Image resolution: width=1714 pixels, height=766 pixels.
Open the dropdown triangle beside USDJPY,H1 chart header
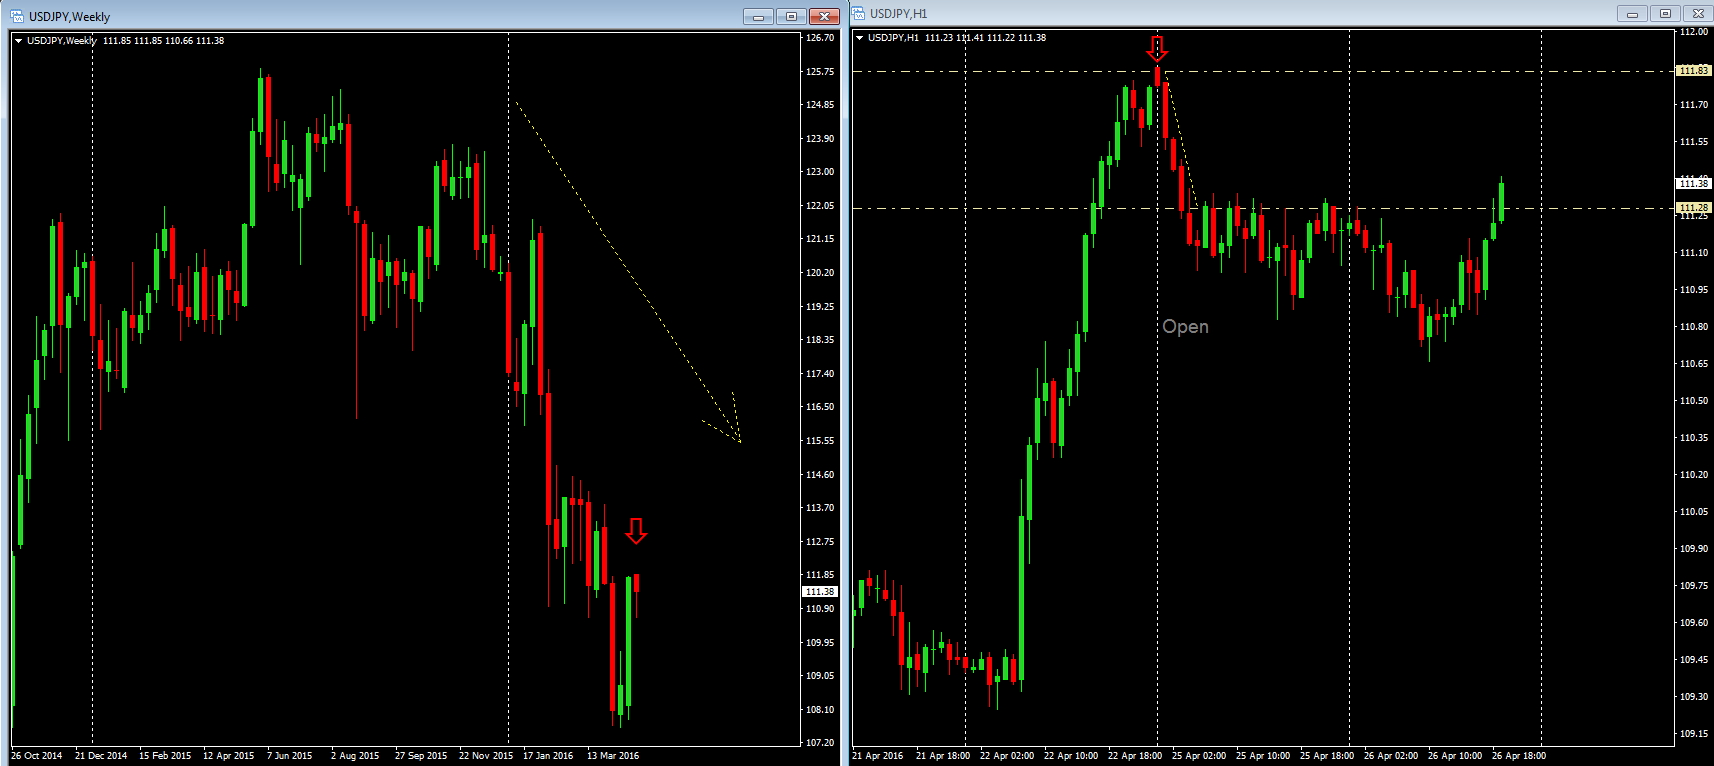[859, 38]
